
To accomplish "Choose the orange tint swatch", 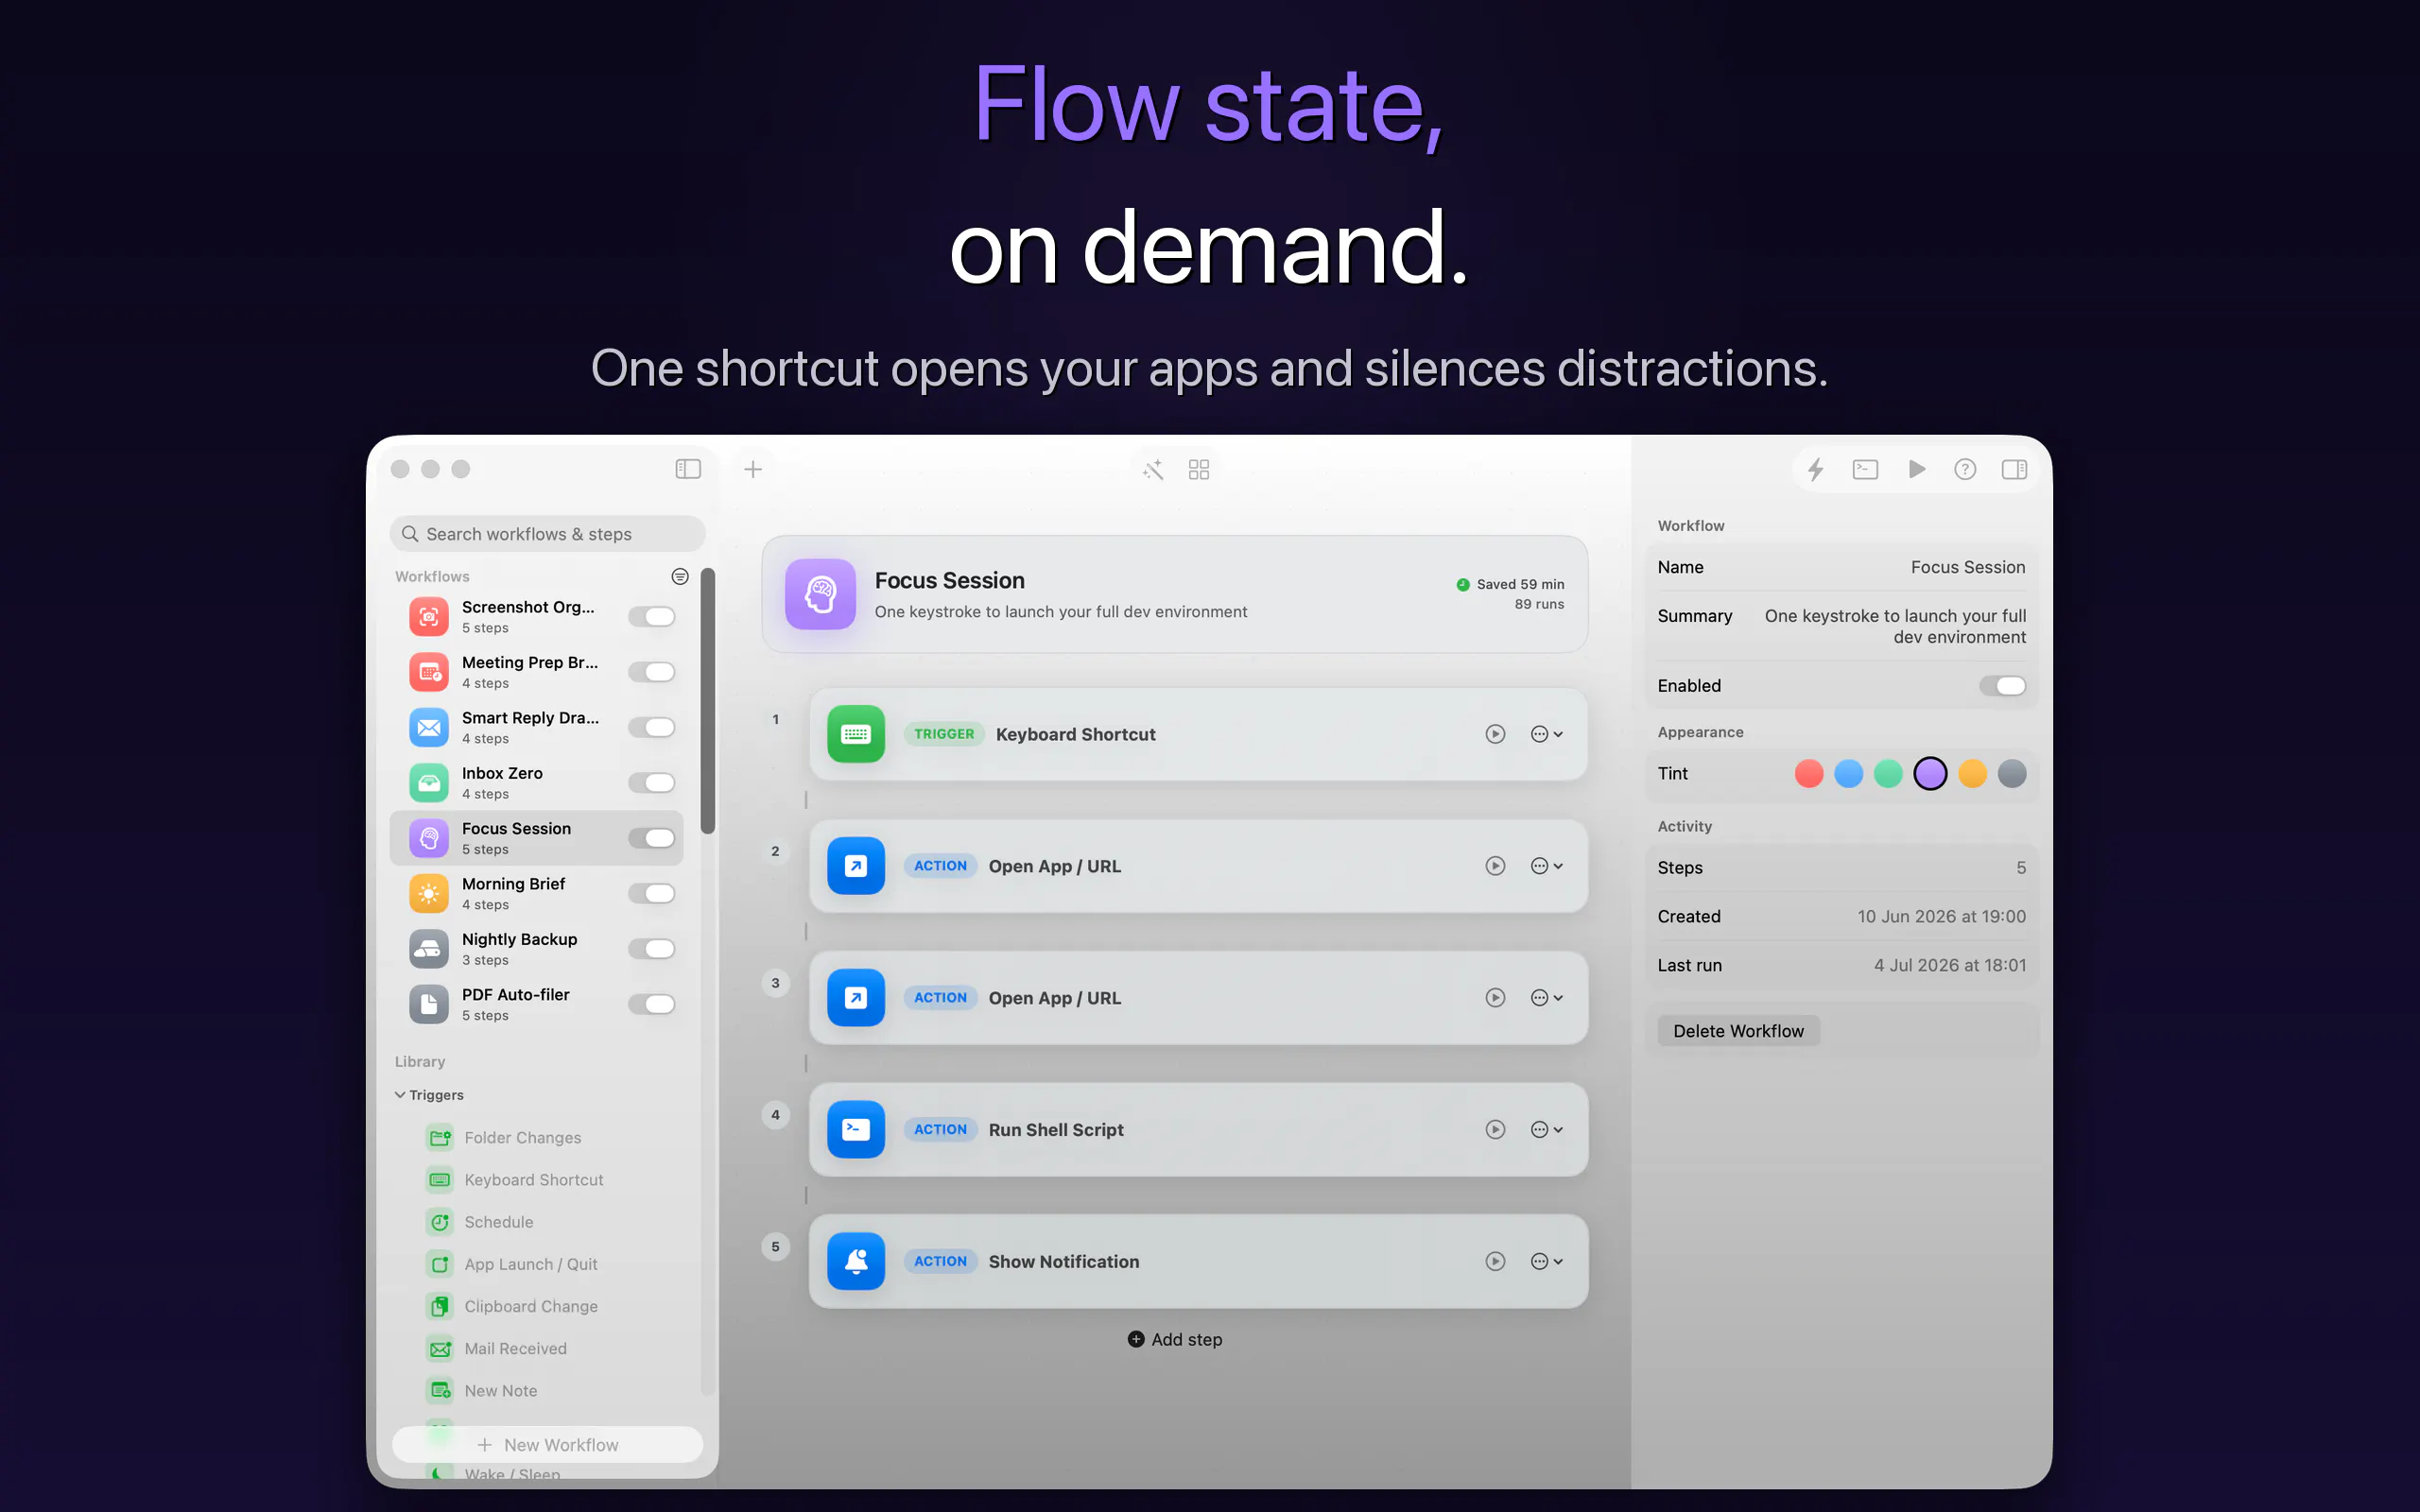I will click(1972, 773).
